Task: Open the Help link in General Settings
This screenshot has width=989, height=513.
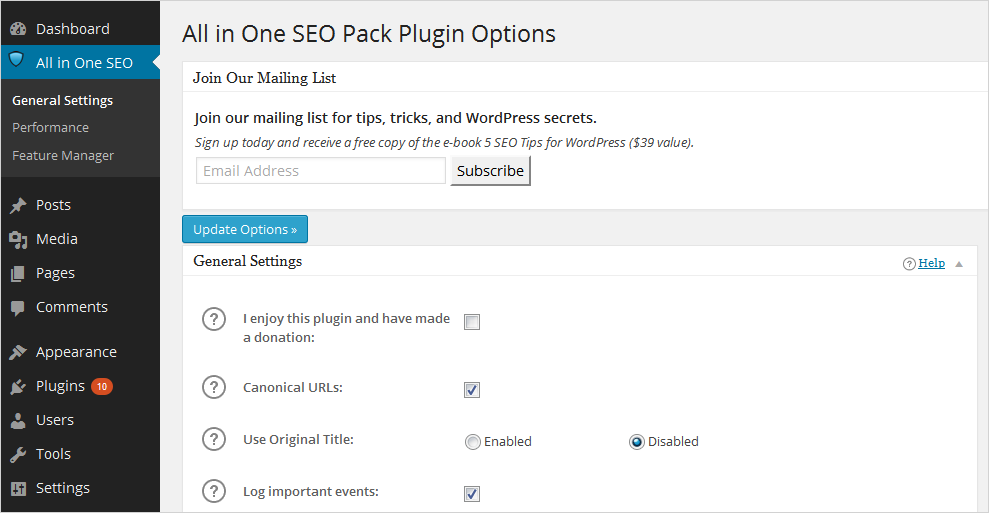Action: pos(931,263)
